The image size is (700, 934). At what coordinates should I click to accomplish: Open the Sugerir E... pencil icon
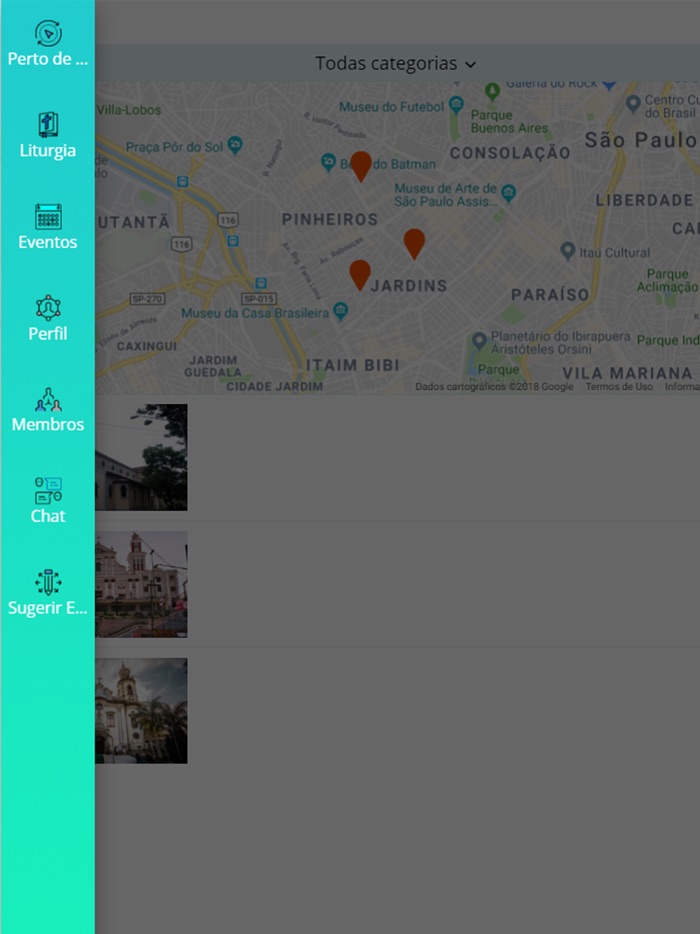[48, 583]
